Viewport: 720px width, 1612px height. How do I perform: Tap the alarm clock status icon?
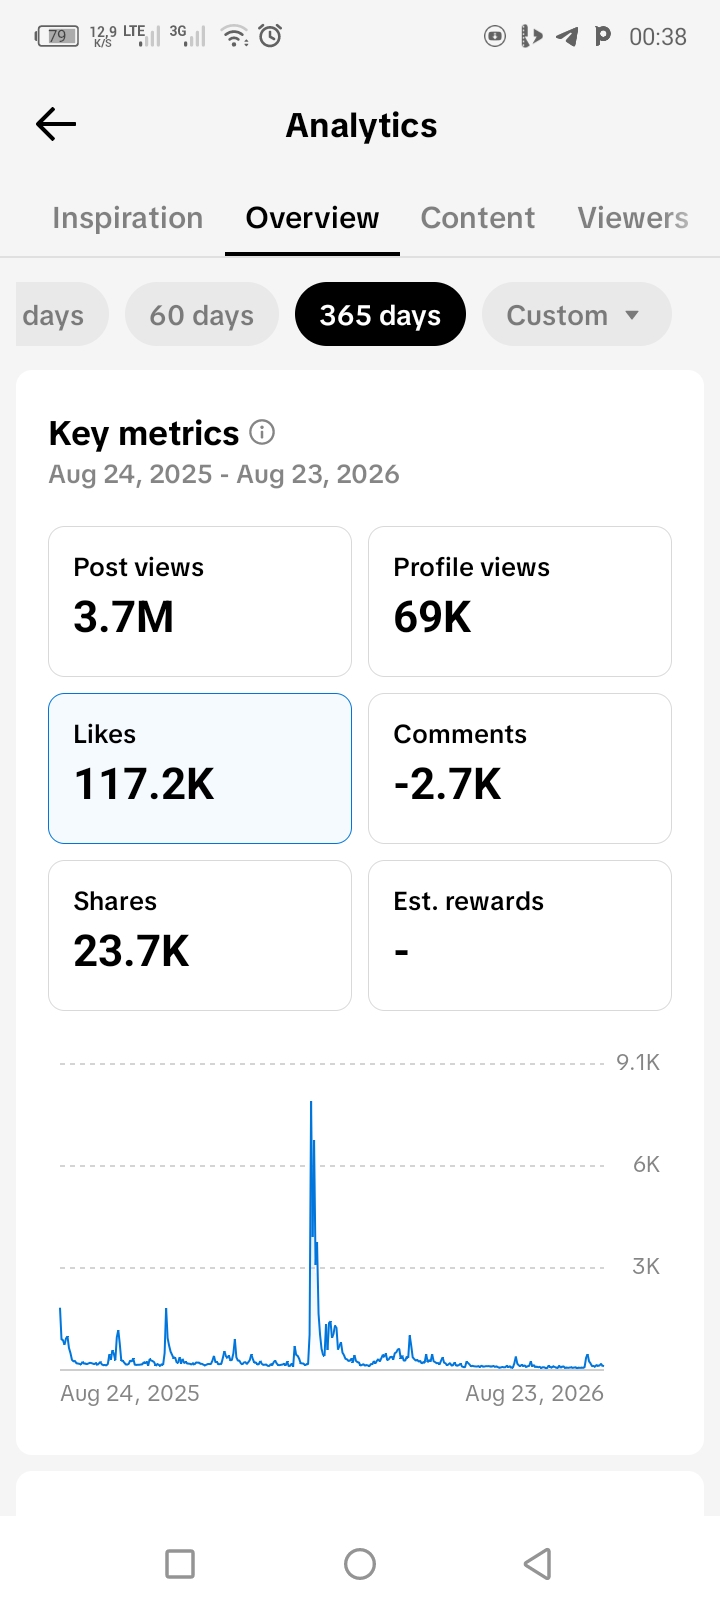pyautogui.click(x=270, y=36)
